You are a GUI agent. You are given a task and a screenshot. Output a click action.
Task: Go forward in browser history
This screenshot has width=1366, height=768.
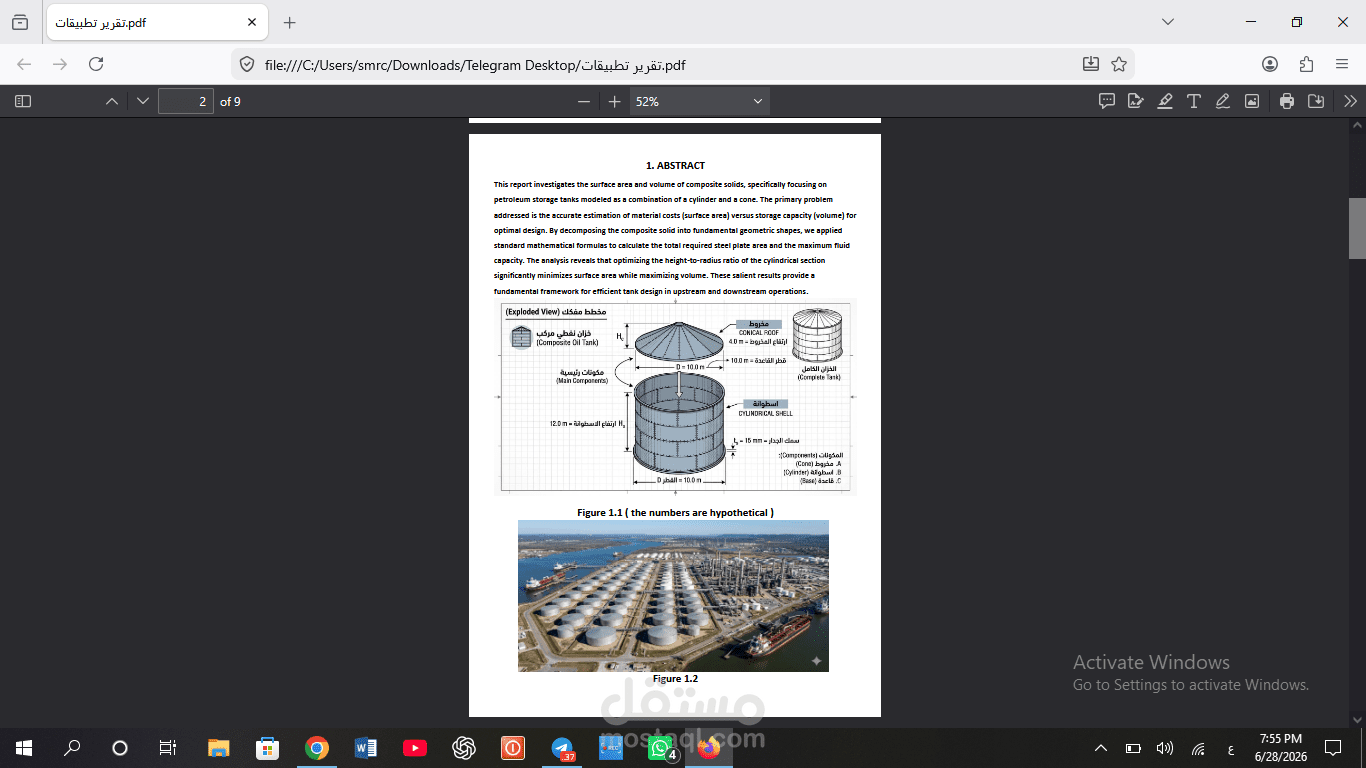coord(60,64)
